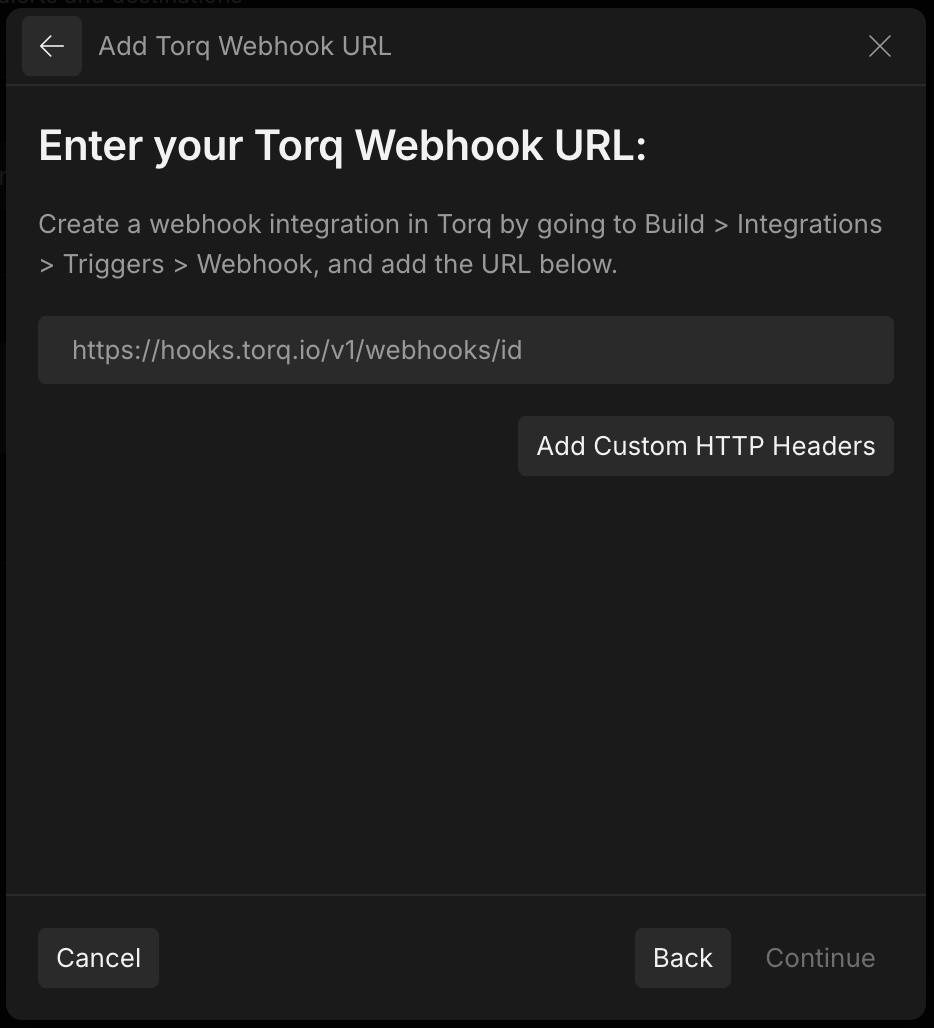Click the webhook integration instructions paragraph
This screenshot has height=1028, width=934.
coord(460,244)
